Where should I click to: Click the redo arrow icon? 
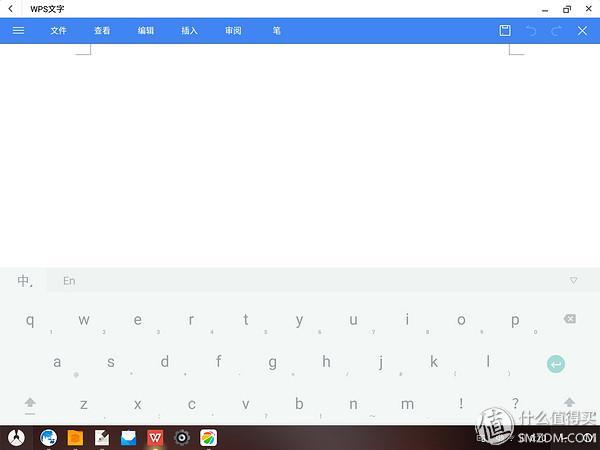[557, 31]
